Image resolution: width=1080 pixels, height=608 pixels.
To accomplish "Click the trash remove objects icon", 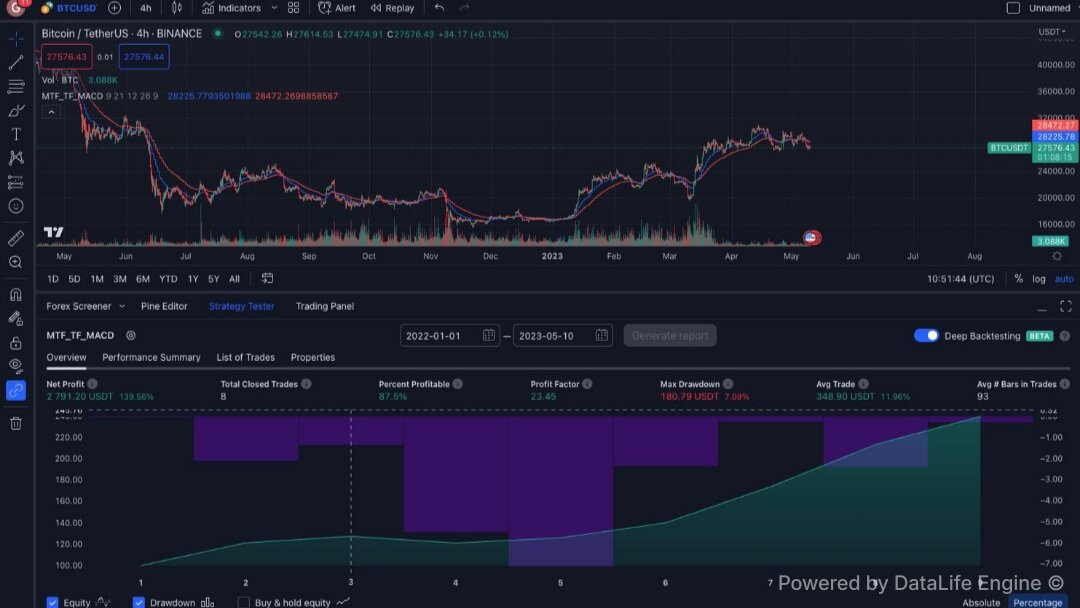I will (16, 423).
